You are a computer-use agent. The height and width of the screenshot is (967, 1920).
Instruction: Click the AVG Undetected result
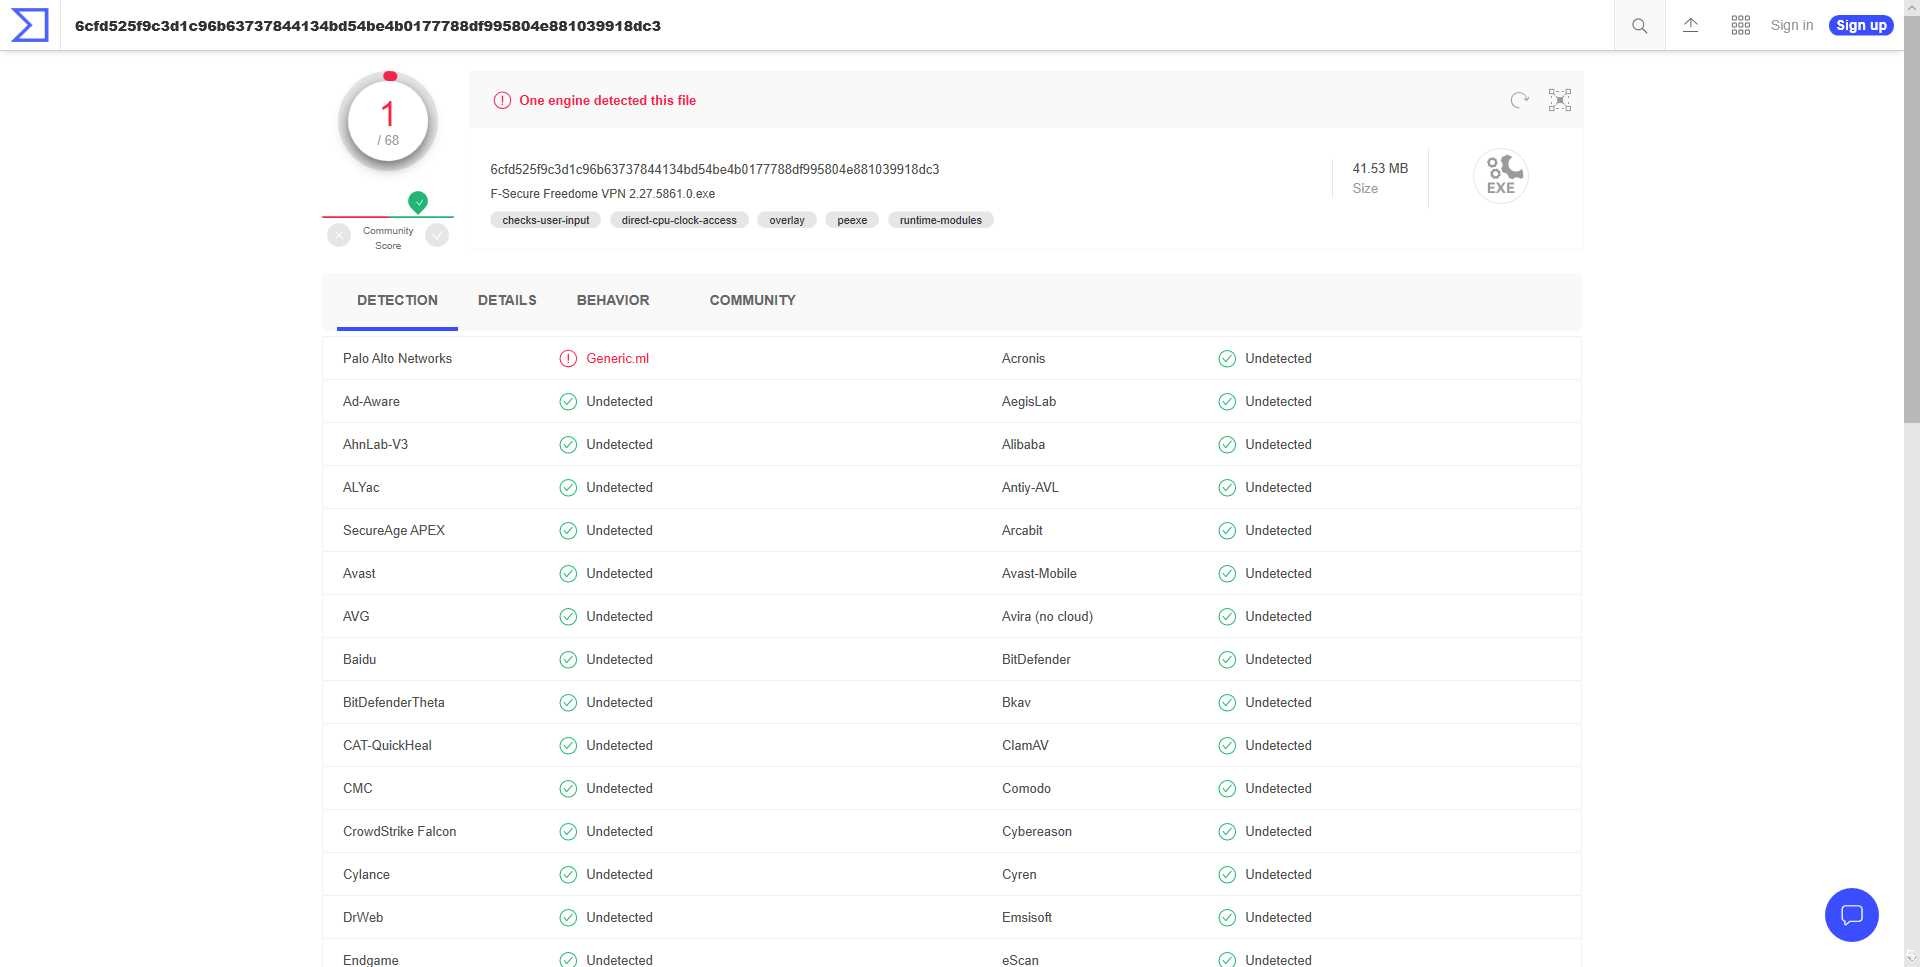[x=619, y=616]
